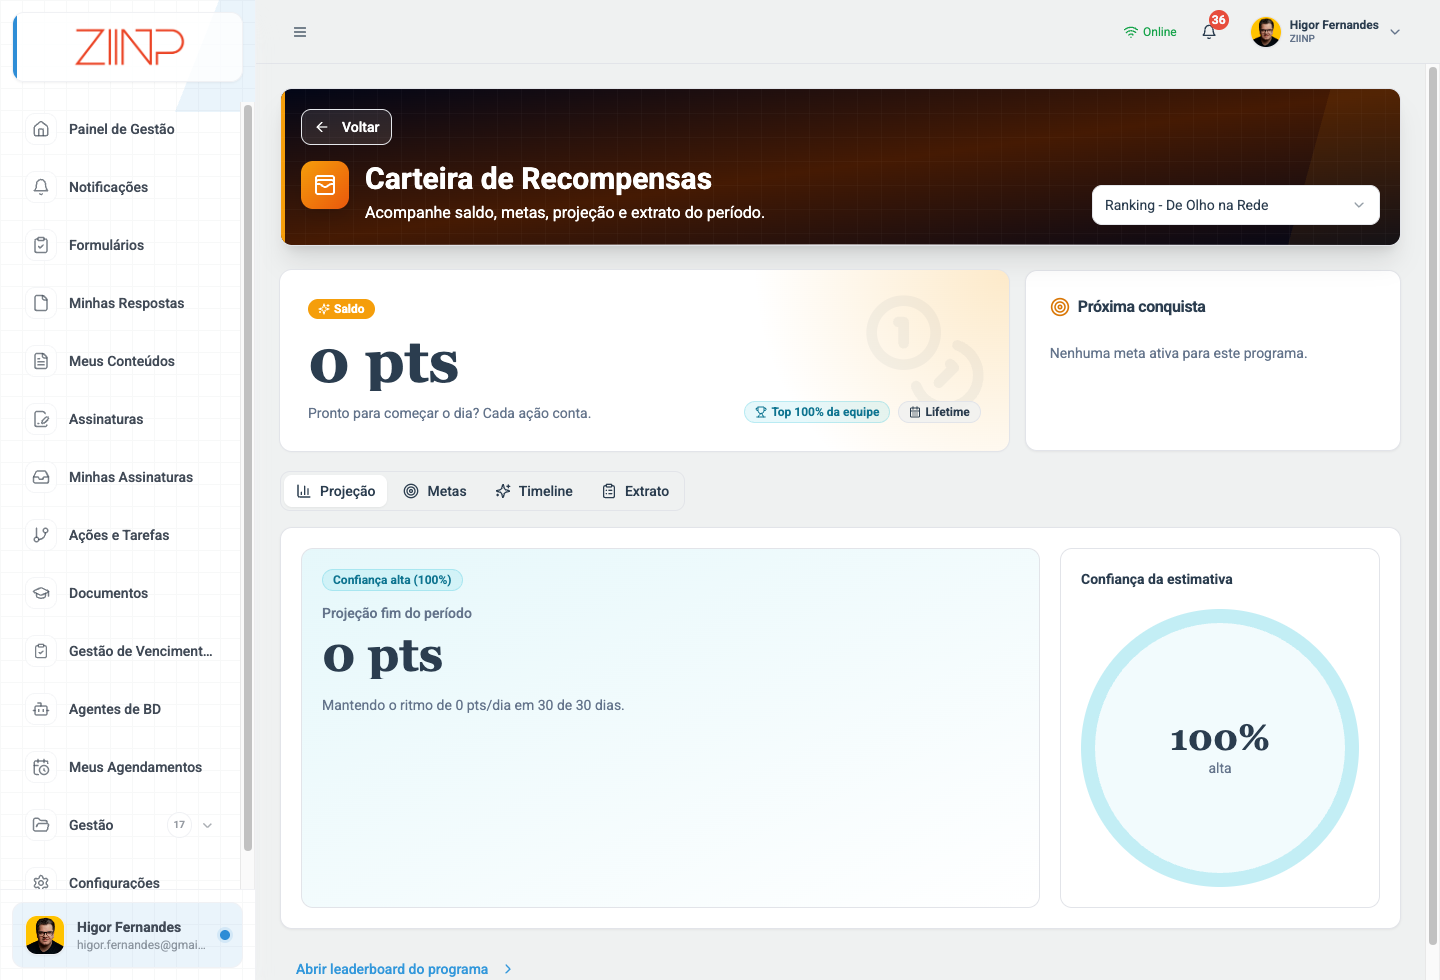Open the Abrir leaderboard do programa link
The image size is (1440, 980).
(x=404, y=969)
